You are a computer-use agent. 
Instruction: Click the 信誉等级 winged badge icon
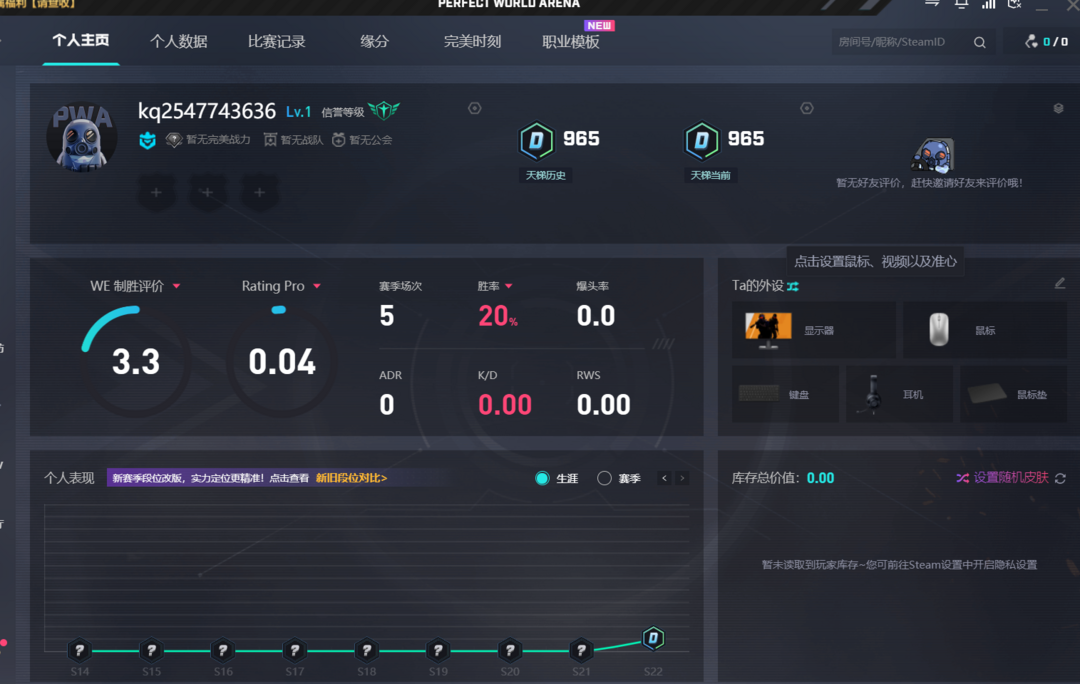383,111
